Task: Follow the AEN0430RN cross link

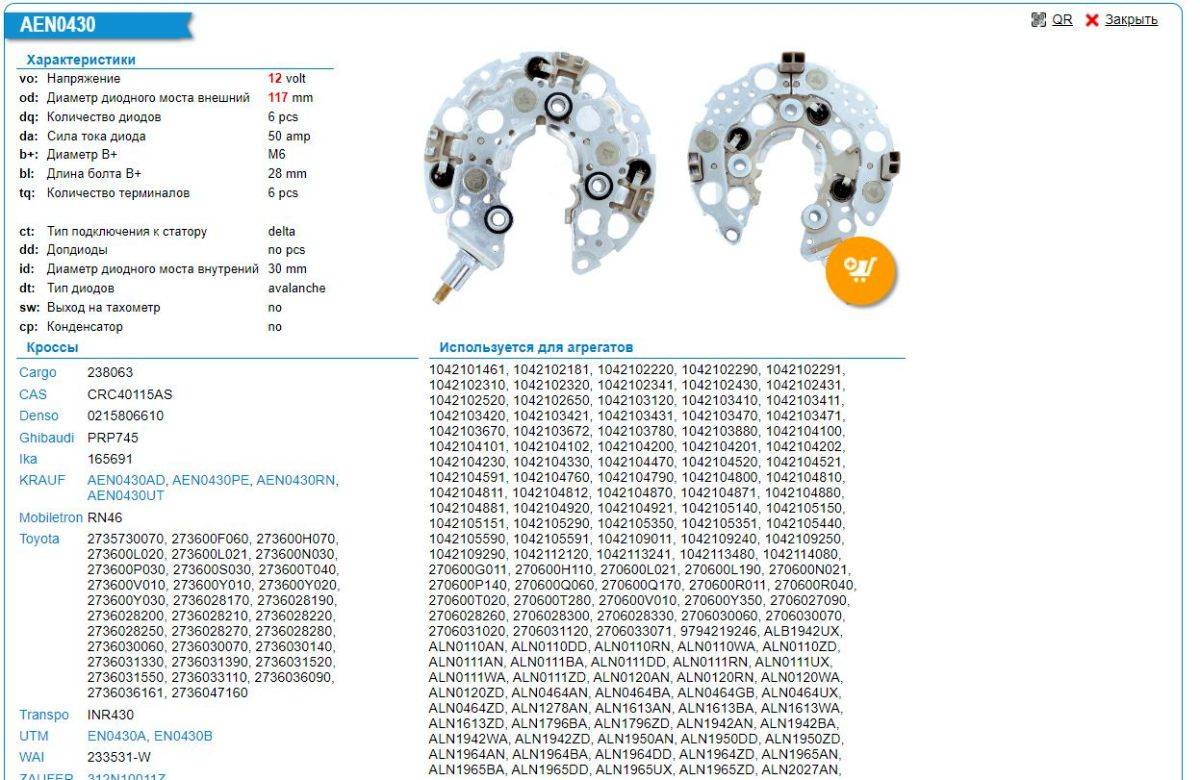Action: pos(297,480)
